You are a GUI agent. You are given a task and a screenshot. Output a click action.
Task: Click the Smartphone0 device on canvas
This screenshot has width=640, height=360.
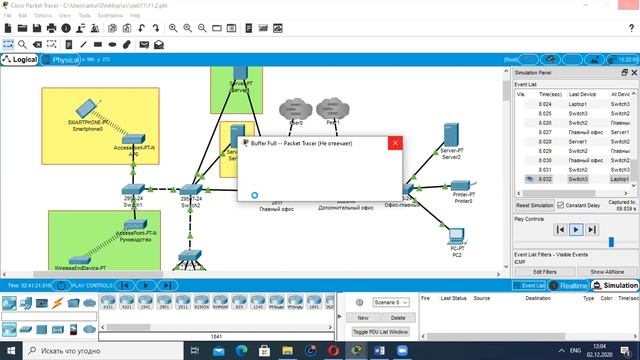87,108
